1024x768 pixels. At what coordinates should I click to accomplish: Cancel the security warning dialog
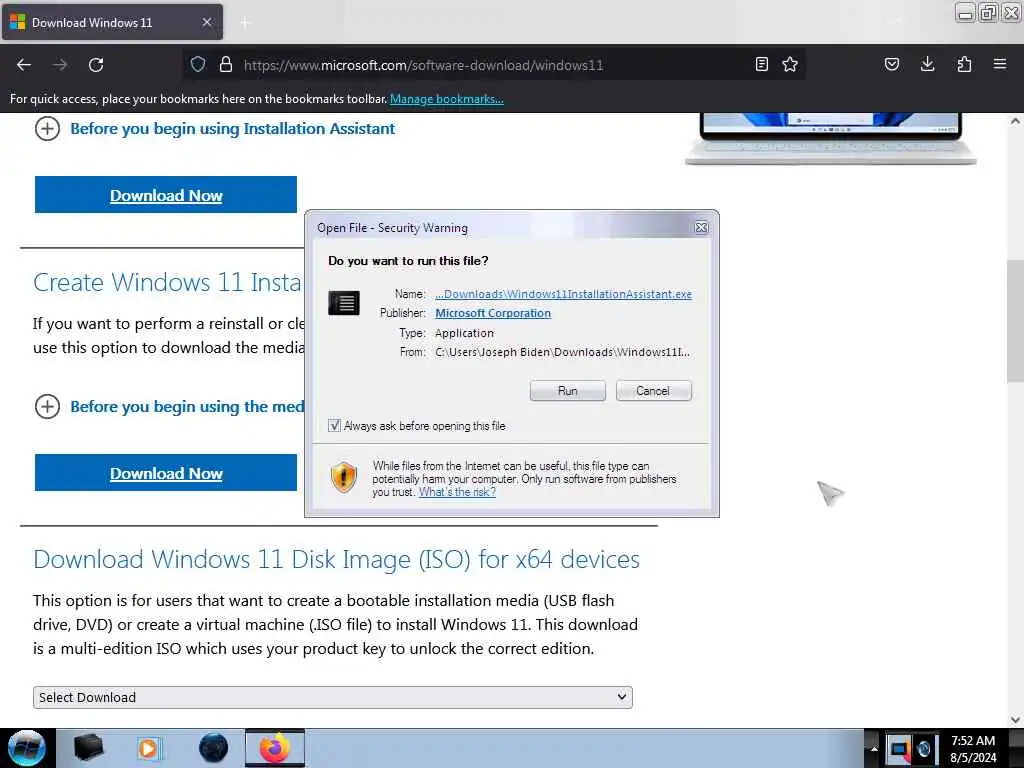pos(653,391)
